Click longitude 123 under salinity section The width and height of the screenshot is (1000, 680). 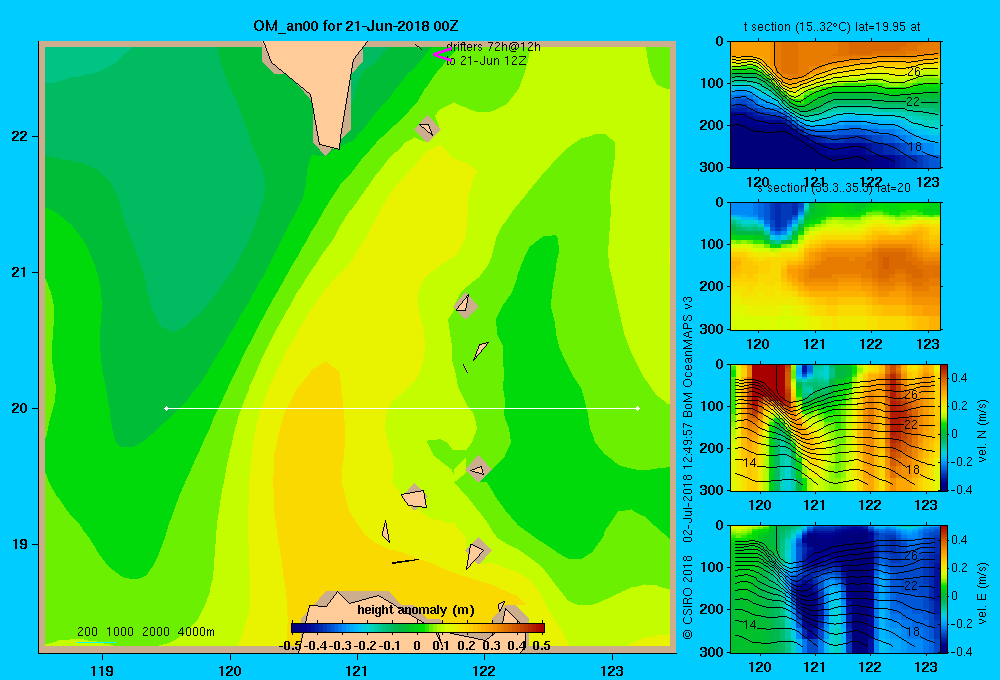click(927, 344)
